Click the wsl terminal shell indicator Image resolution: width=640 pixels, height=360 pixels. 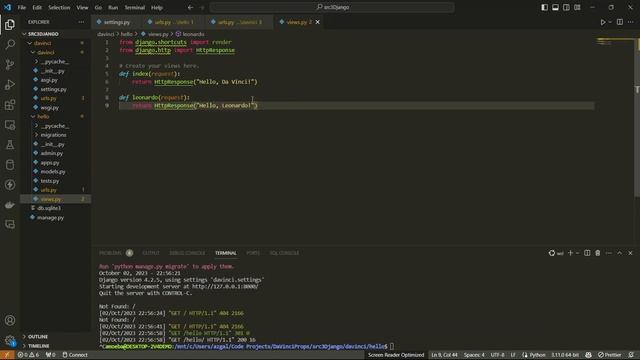(556, 253)
